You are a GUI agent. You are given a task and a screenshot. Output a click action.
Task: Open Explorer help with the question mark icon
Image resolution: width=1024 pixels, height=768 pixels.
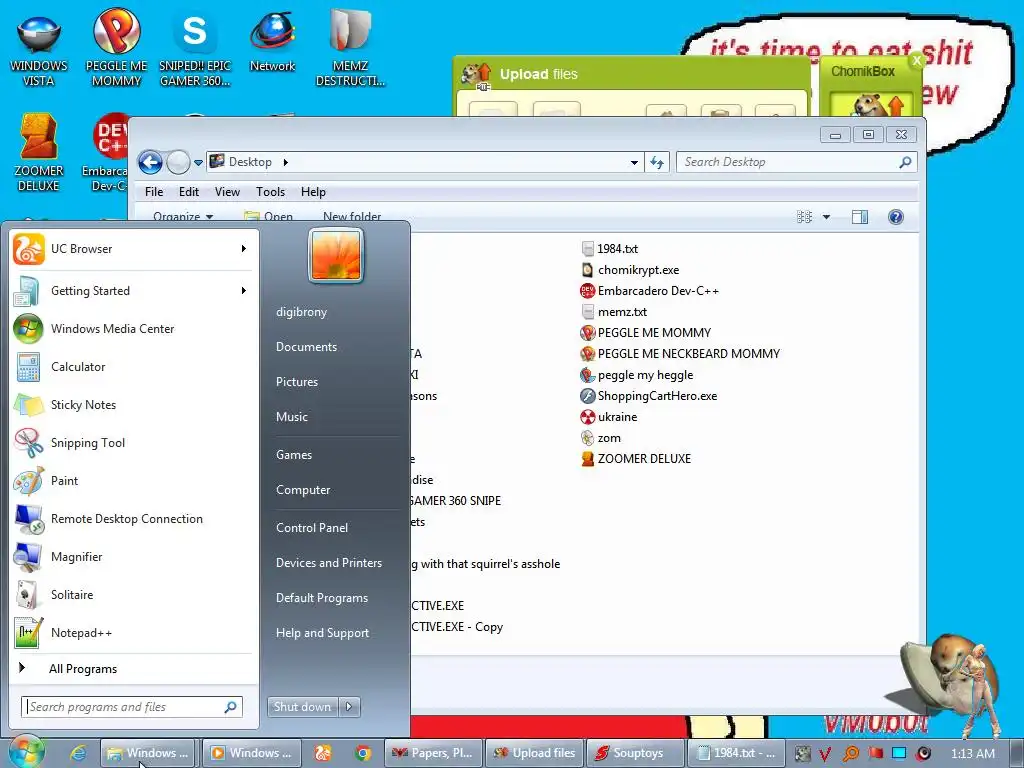pyautogui.click(x=895, y=217)
